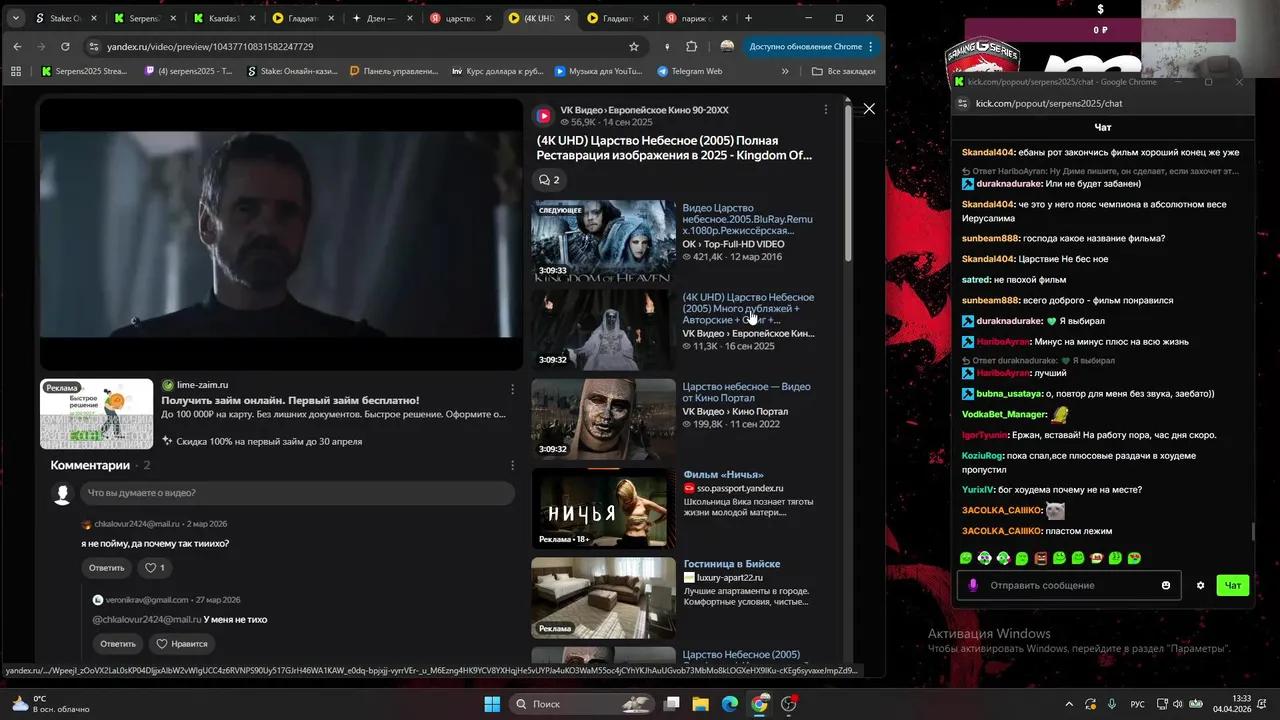The height and width of the screenshot is (720, 1280).
Task: Open comments section options menu
Action: coord(513,465)
